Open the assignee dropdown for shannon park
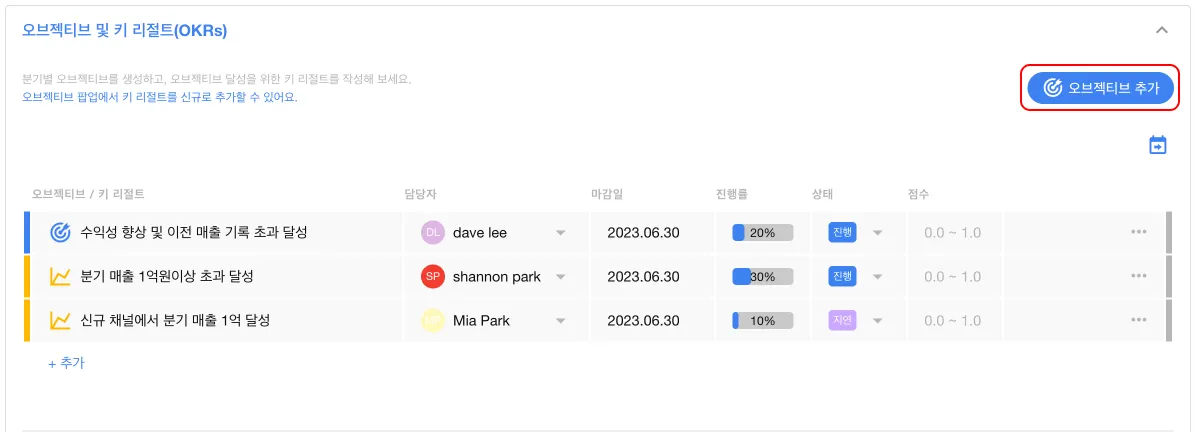This screenshot has height=432, width=1195. point(561,277)
